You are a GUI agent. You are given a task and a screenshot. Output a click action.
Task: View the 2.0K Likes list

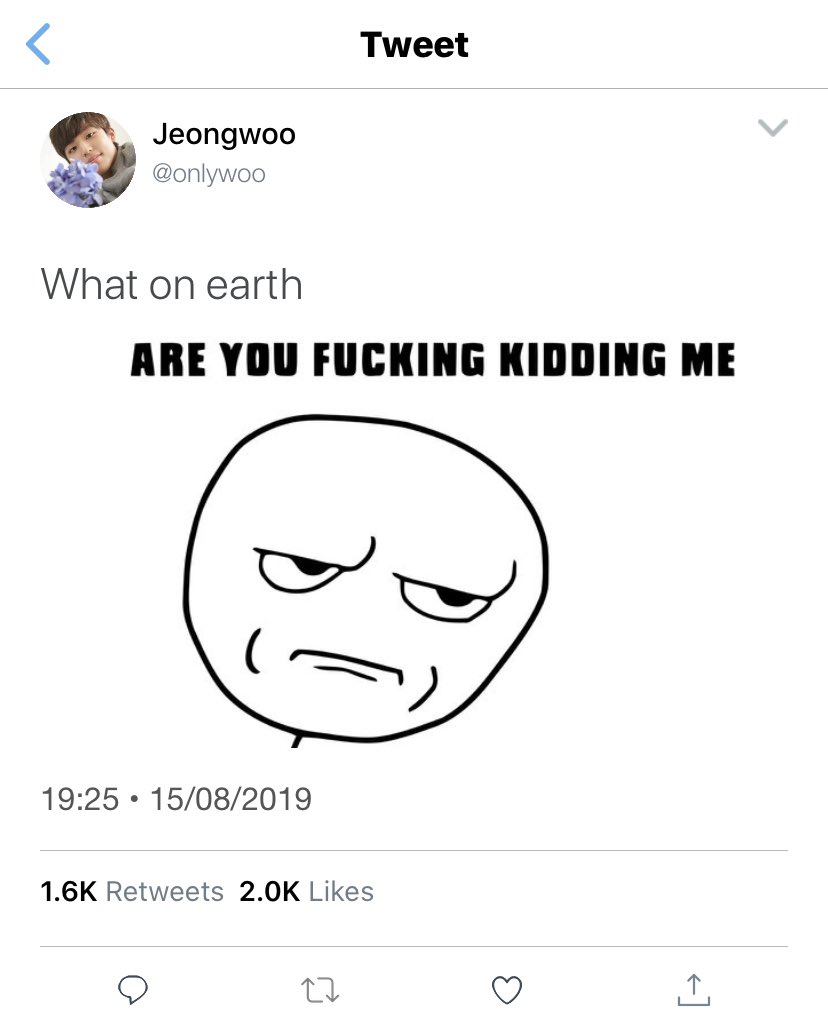[x=306, y=891]
